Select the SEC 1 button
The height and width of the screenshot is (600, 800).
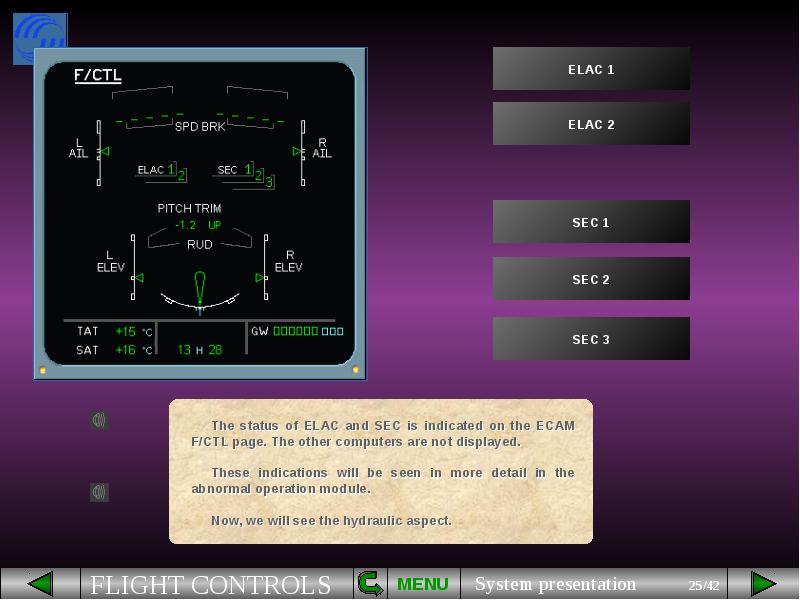pos(591,222)
